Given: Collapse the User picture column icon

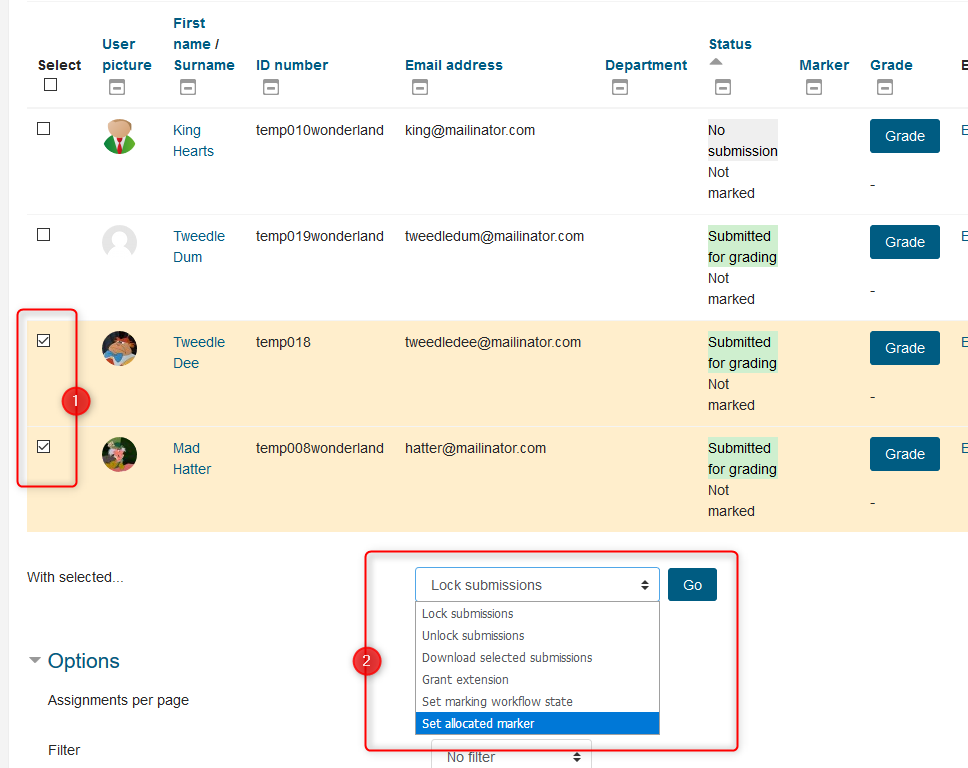Looking at the screenshot, I should 117,88.
